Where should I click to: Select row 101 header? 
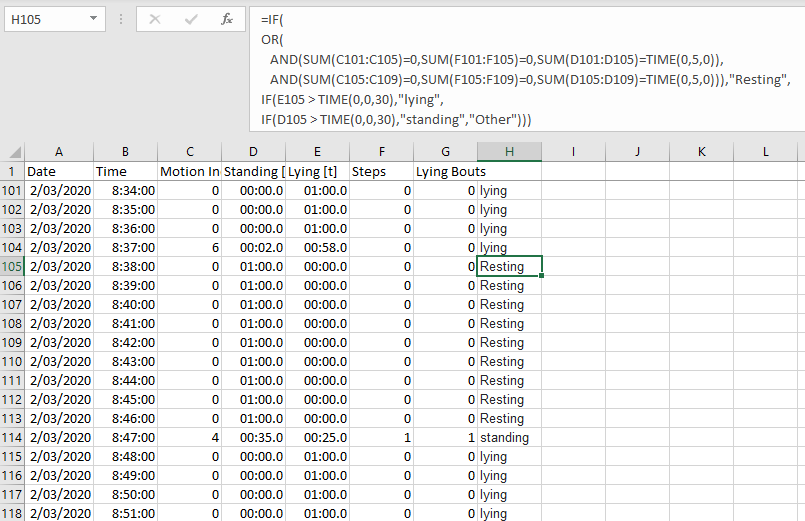pos(12,190)
